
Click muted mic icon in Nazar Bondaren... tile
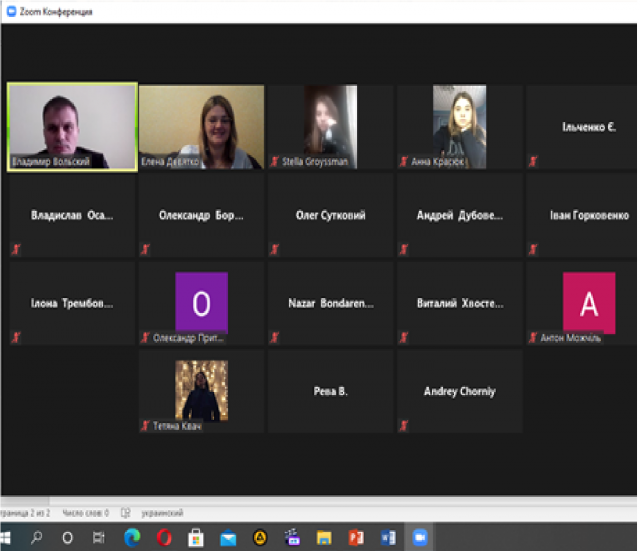275,338
